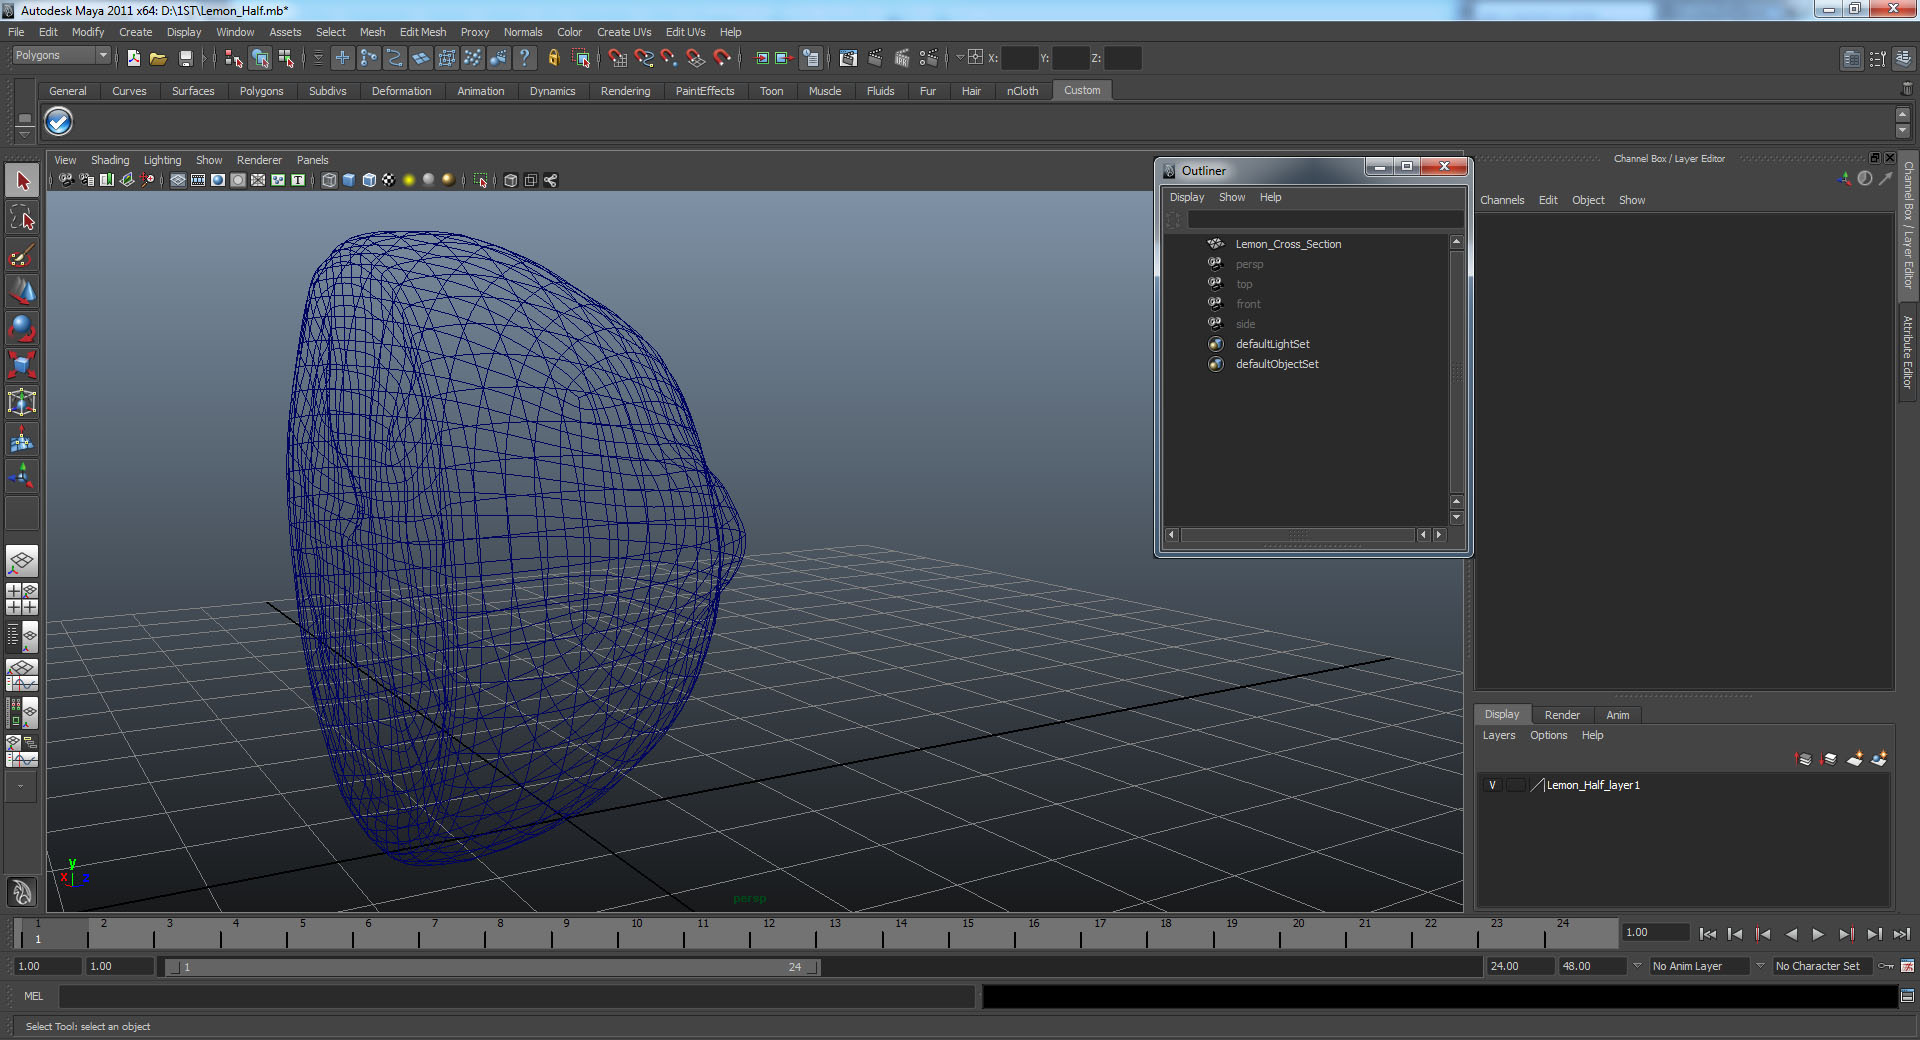
Task: Click the range slider bar handle
Action: pos(495,967)
